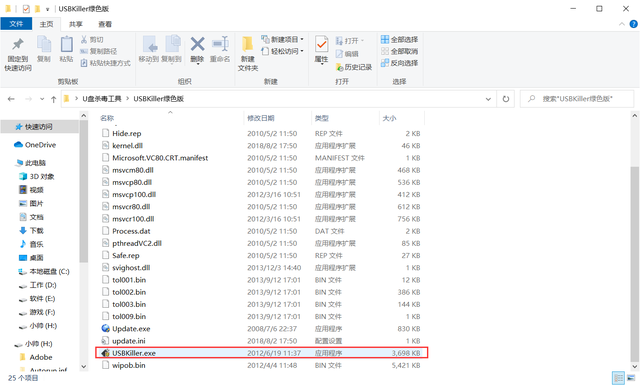Open the File tab
The width and height of the screenshot is (640, 385).
[x=16, y=24]
